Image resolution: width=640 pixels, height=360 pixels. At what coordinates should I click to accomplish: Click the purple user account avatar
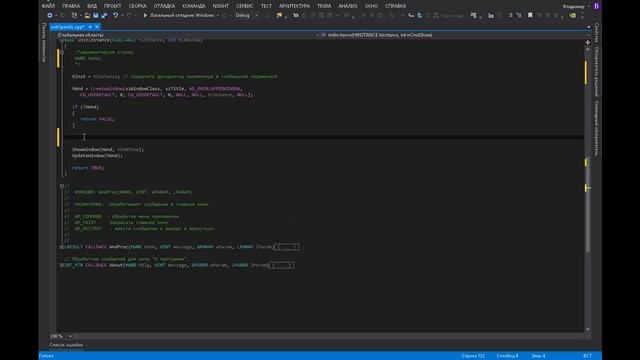[x=596, y=6]
